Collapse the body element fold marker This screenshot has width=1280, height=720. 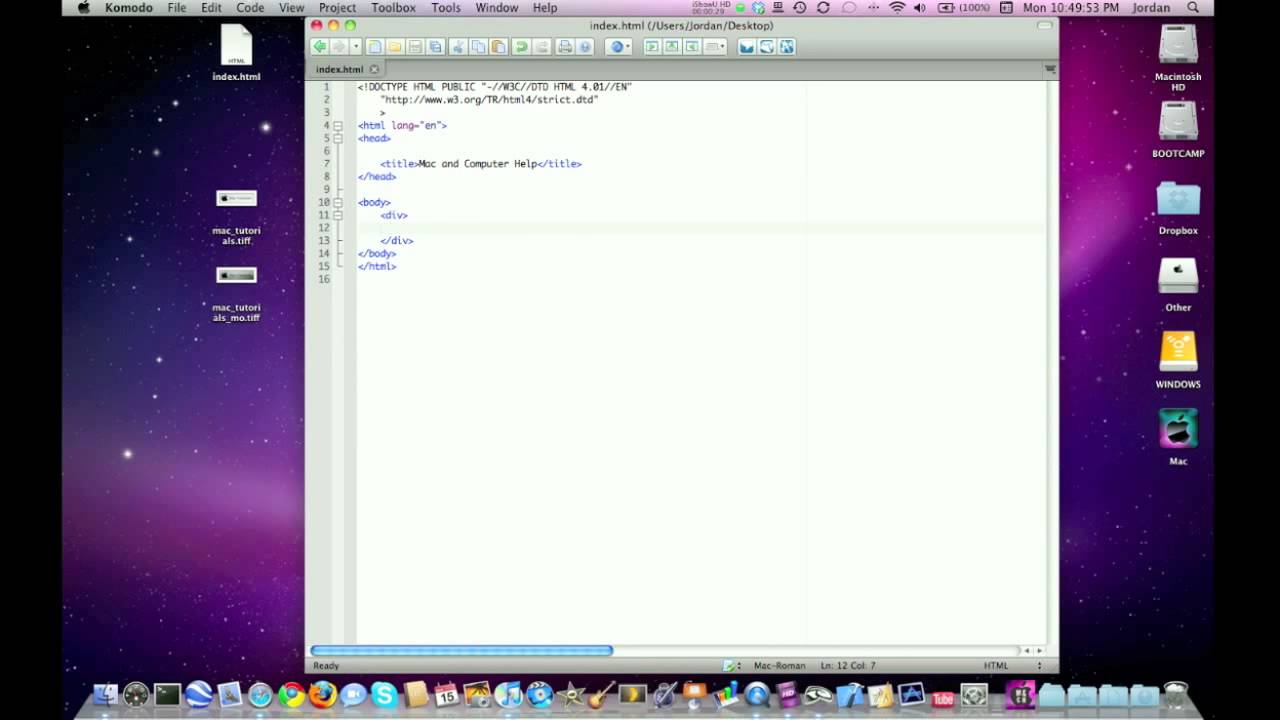(338, 202)
